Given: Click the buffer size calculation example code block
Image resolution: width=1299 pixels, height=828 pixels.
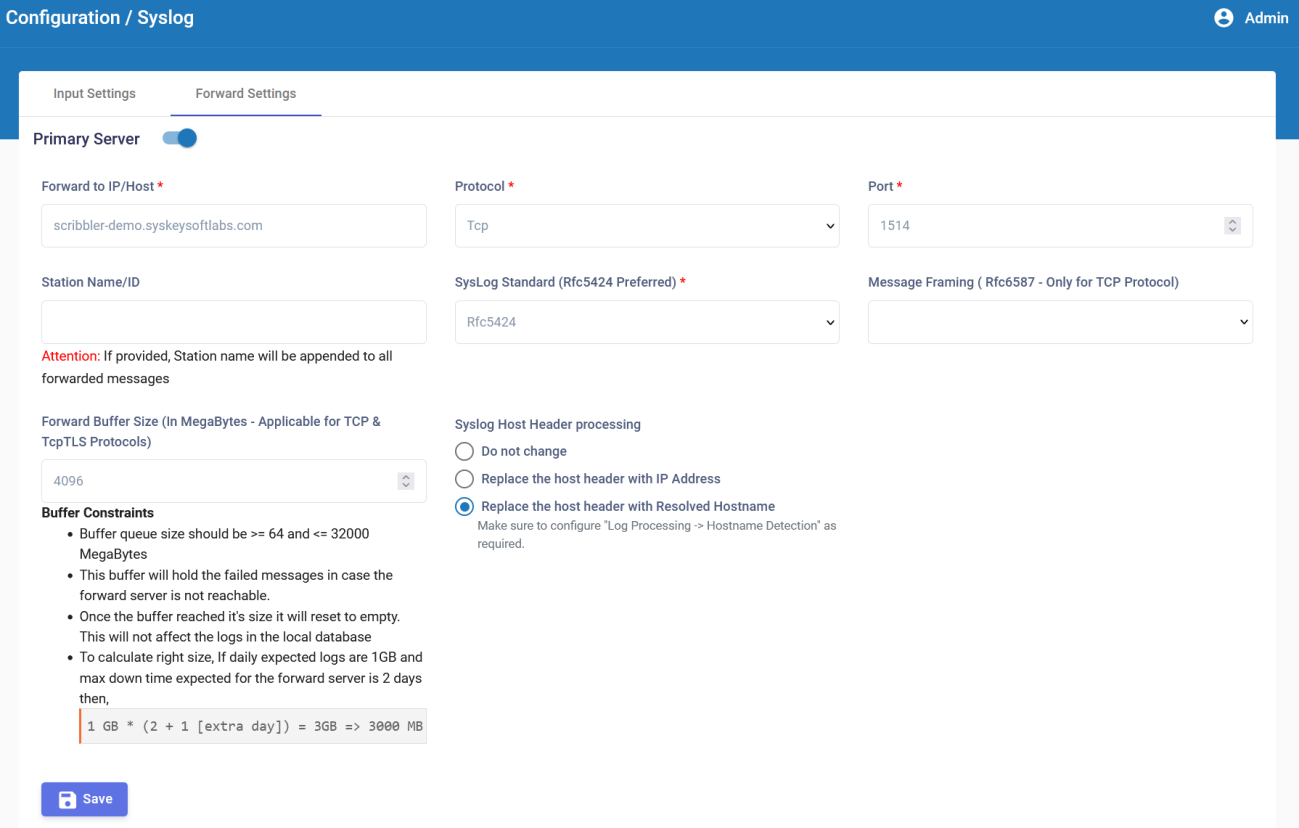Looking at the screenshot, I should point(254,726).
